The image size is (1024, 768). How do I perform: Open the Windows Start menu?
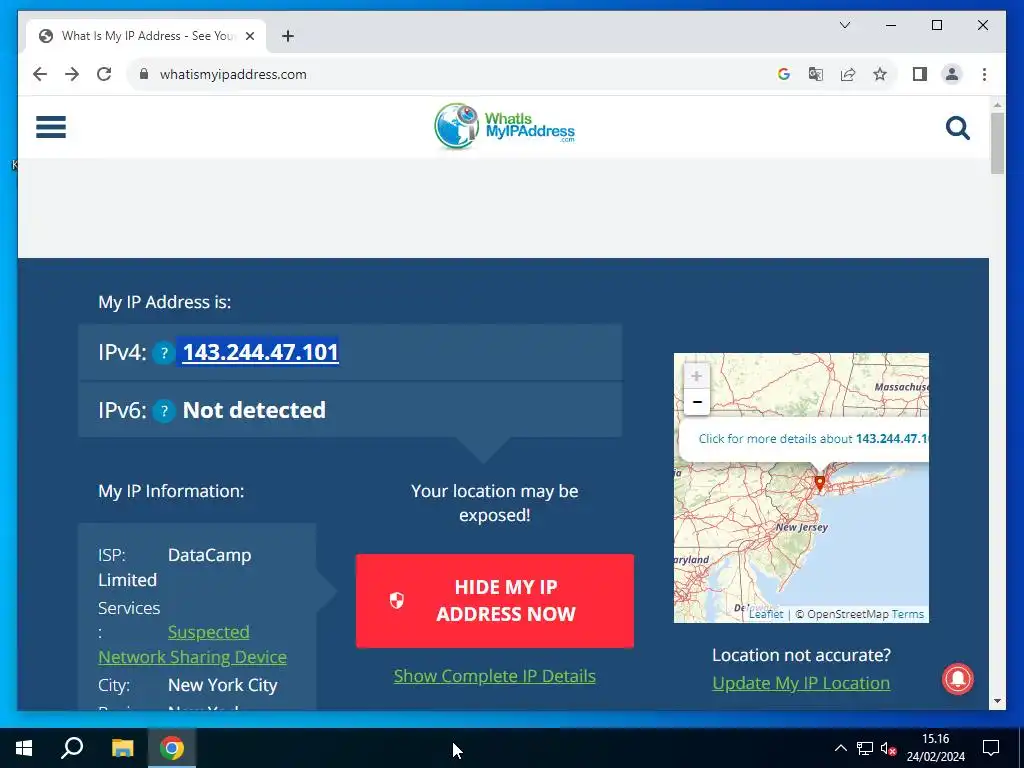click(24, 748)
